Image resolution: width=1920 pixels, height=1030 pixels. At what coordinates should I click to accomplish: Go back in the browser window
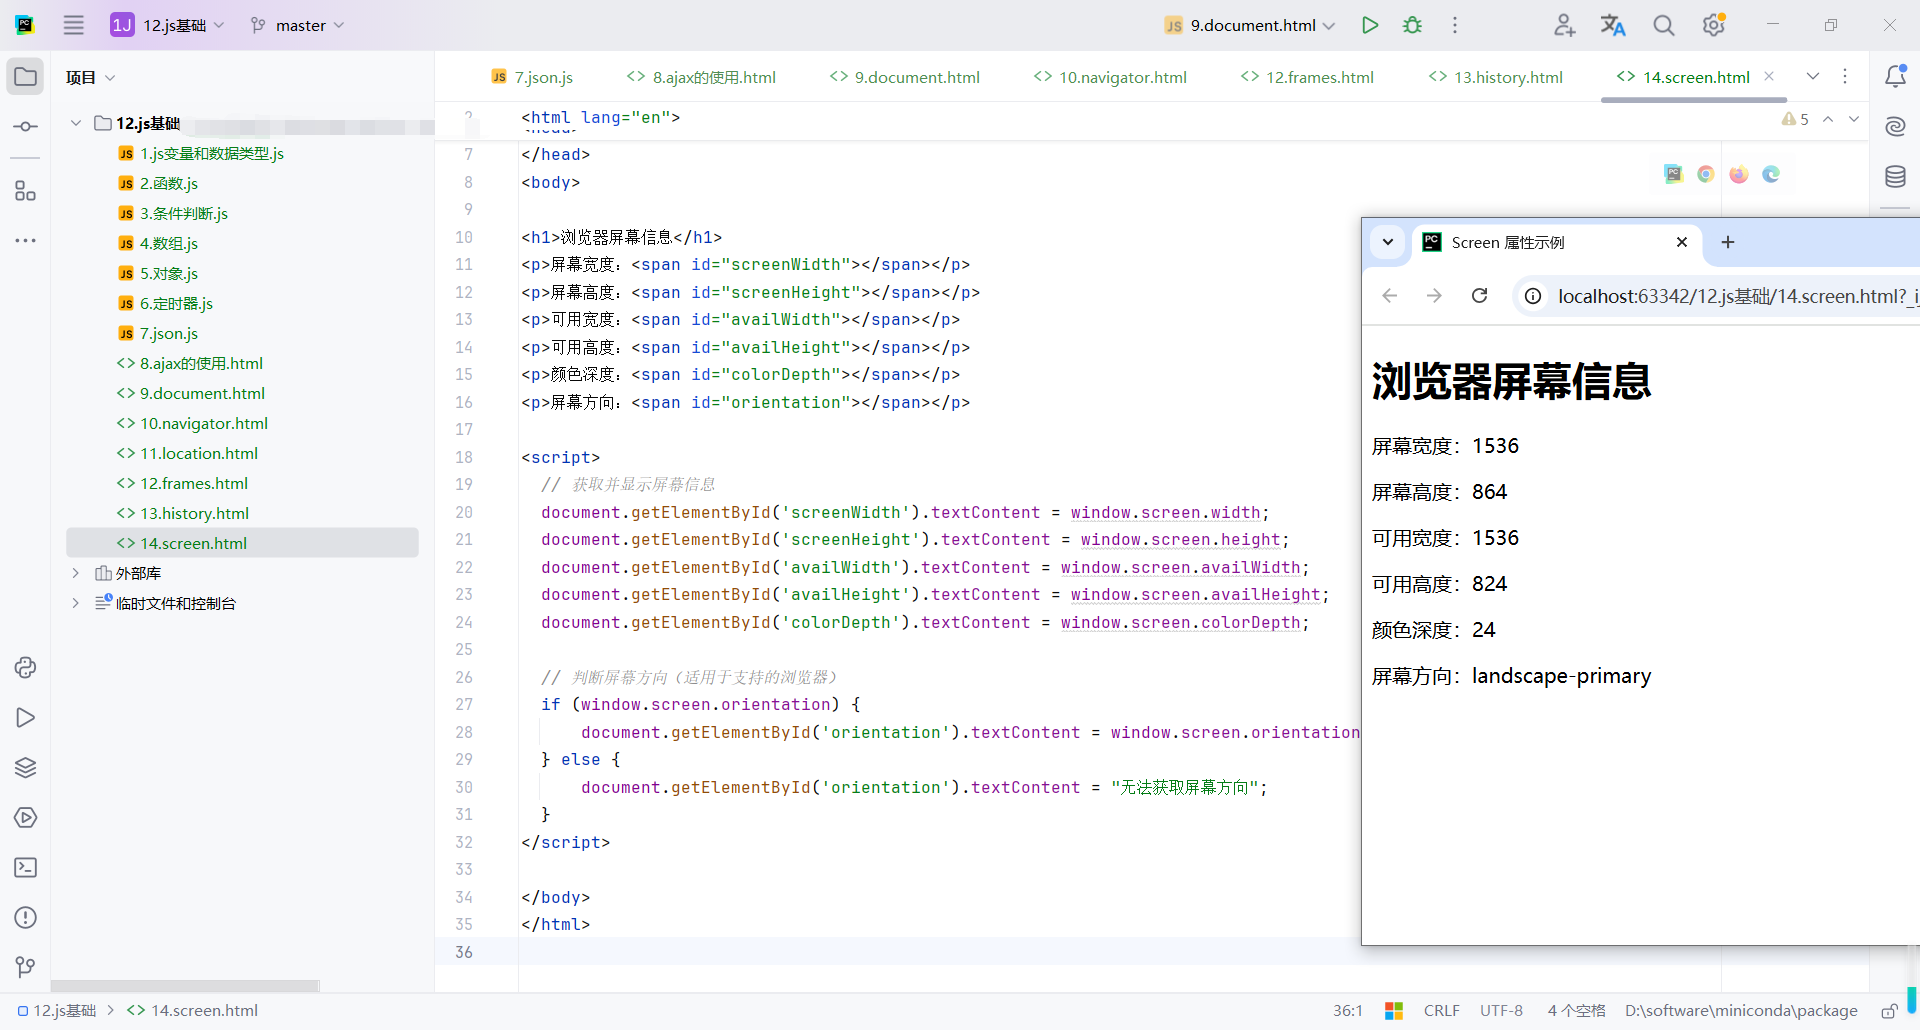tap(1390, 296)
